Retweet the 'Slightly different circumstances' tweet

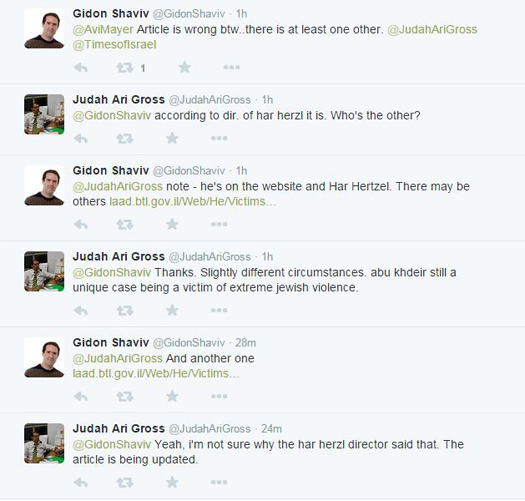point(125,310)
